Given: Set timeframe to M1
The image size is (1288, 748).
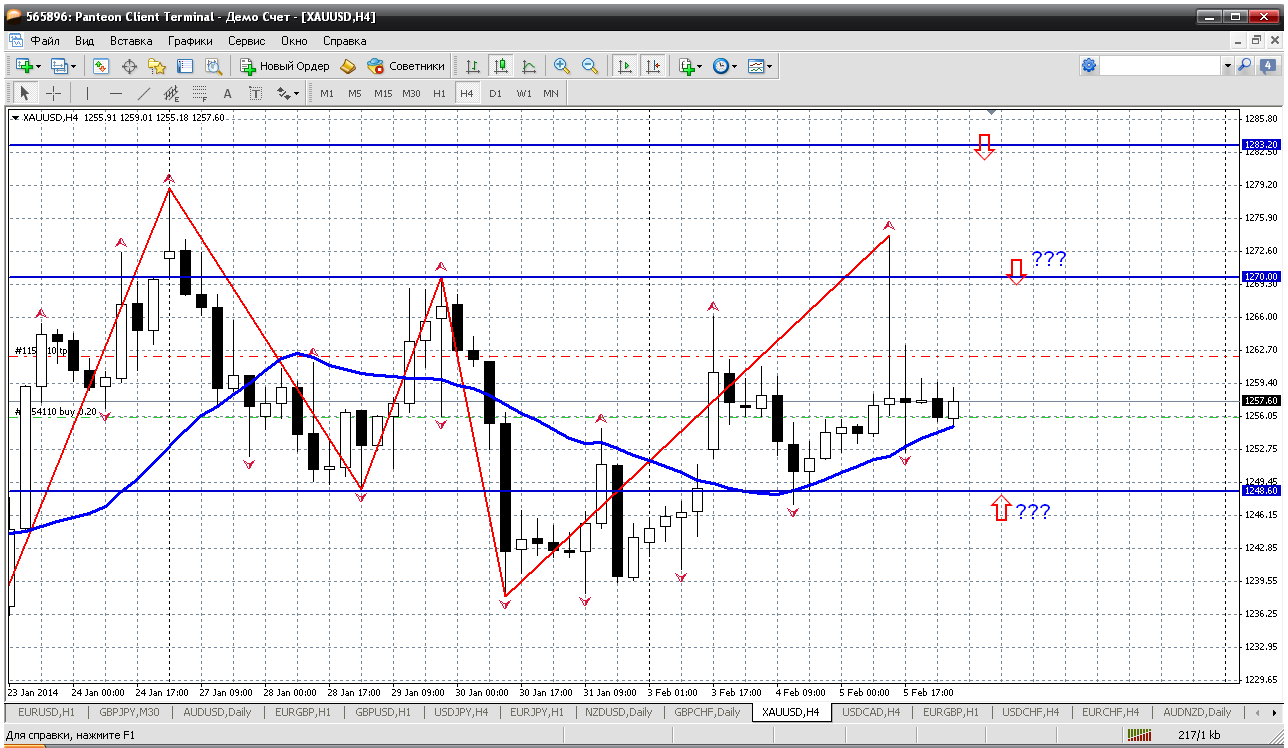Looking at the screenshot, I should [327, 93].
